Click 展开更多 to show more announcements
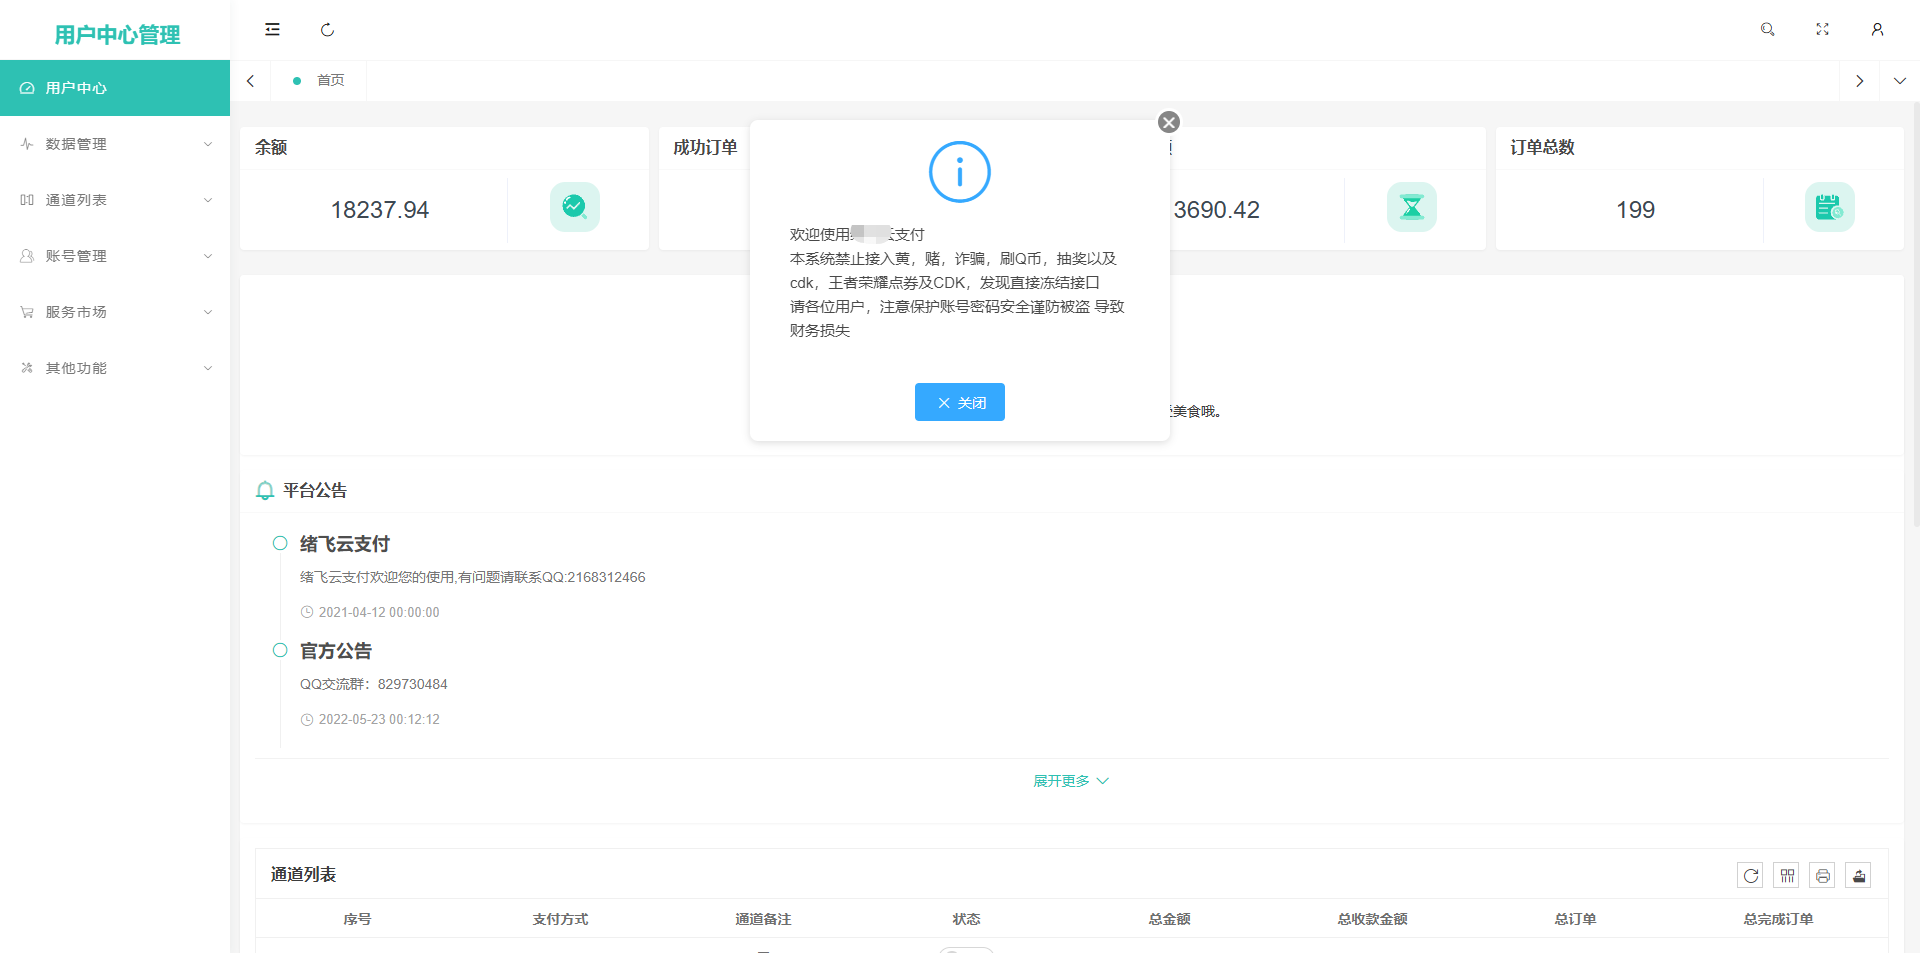The height and width of the screenshot is (953, 1920). 1070,781
